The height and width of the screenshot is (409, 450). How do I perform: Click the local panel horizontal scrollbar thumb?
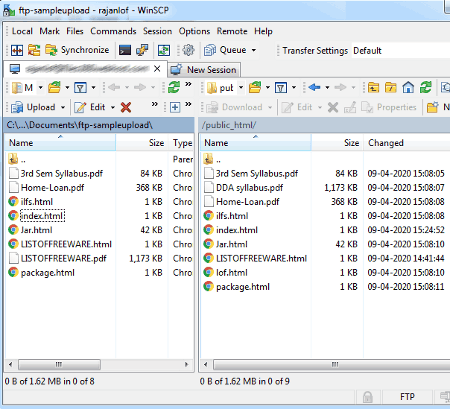tap(59, 364)
